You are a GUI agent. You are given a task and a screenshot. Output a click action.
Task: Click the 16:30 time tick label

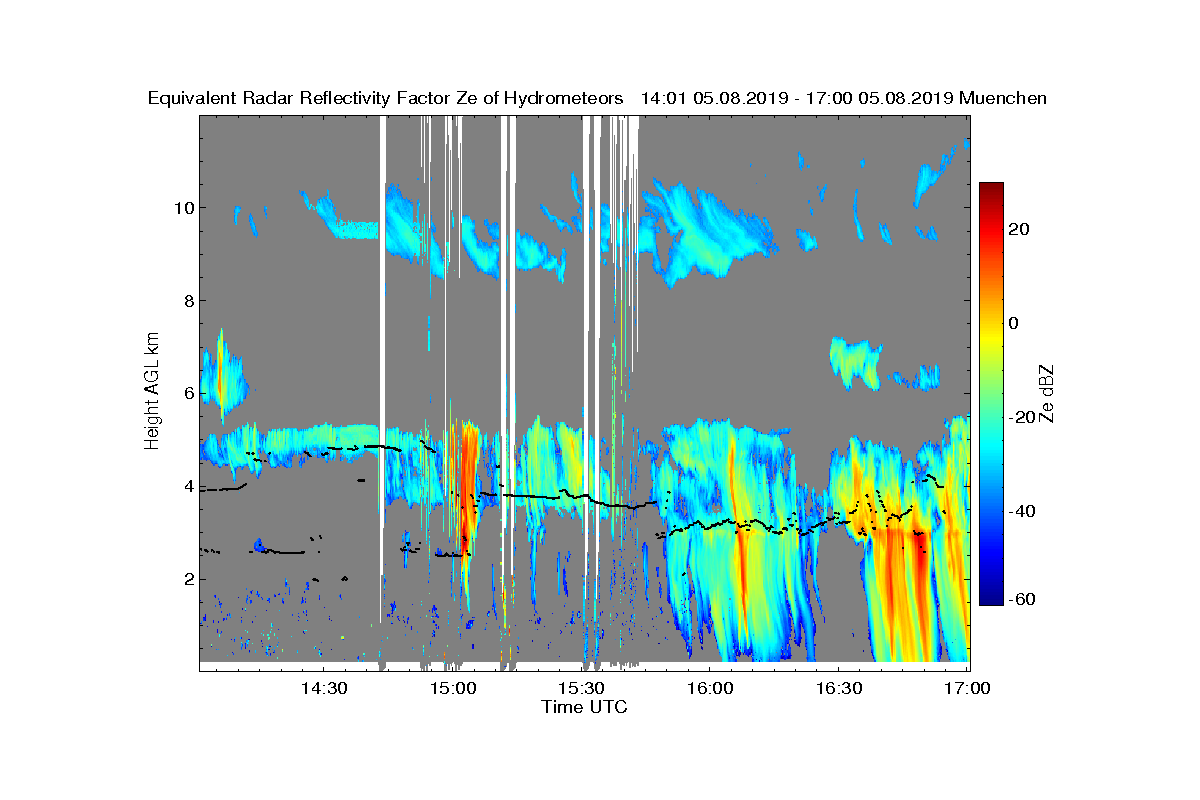(x=839, y=688)
